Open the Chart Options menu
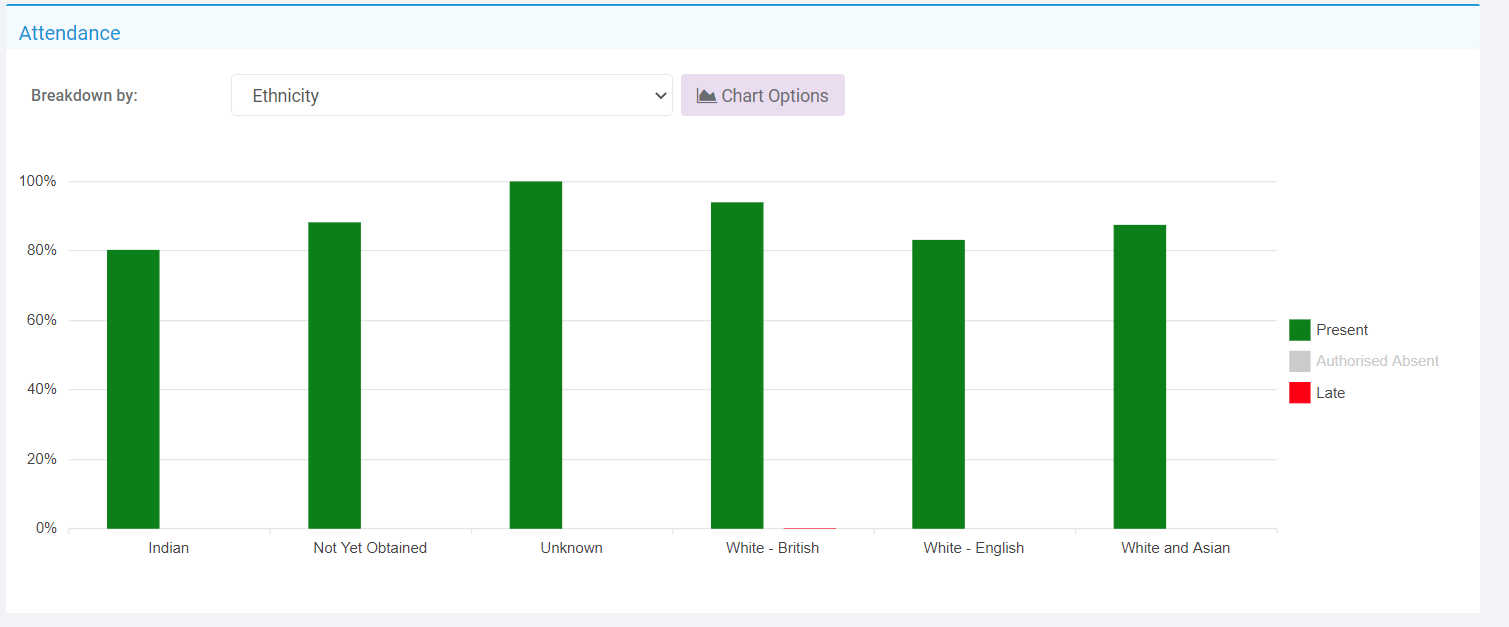 [763, 95]
